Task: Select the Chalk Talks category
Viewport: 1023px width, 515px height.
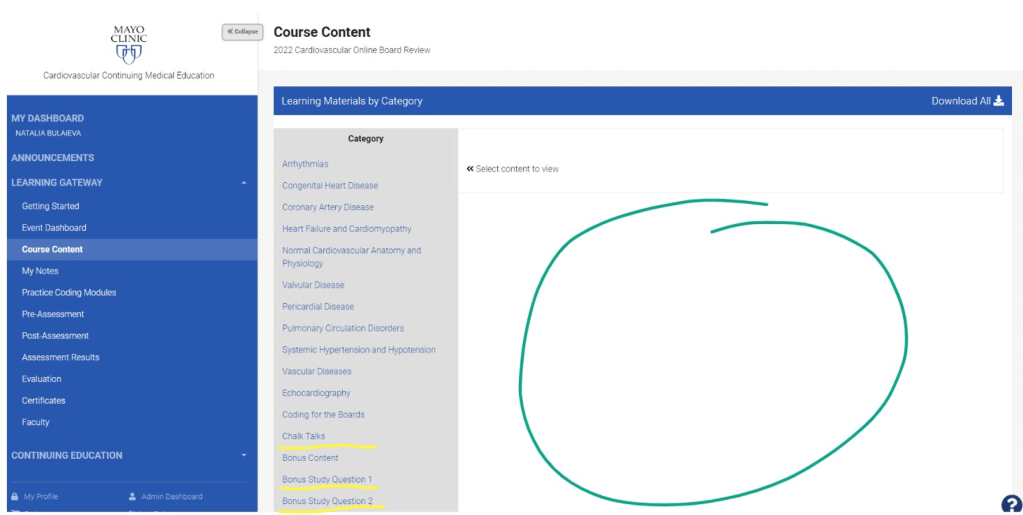Action: point(303,436)
